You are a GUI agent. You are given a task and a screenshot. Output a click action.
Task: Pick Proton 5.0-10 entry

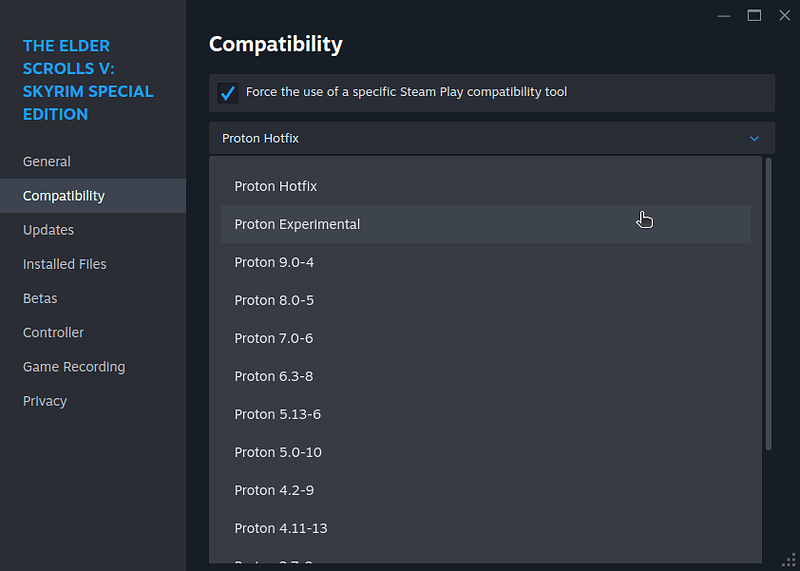tap(485, 452)
